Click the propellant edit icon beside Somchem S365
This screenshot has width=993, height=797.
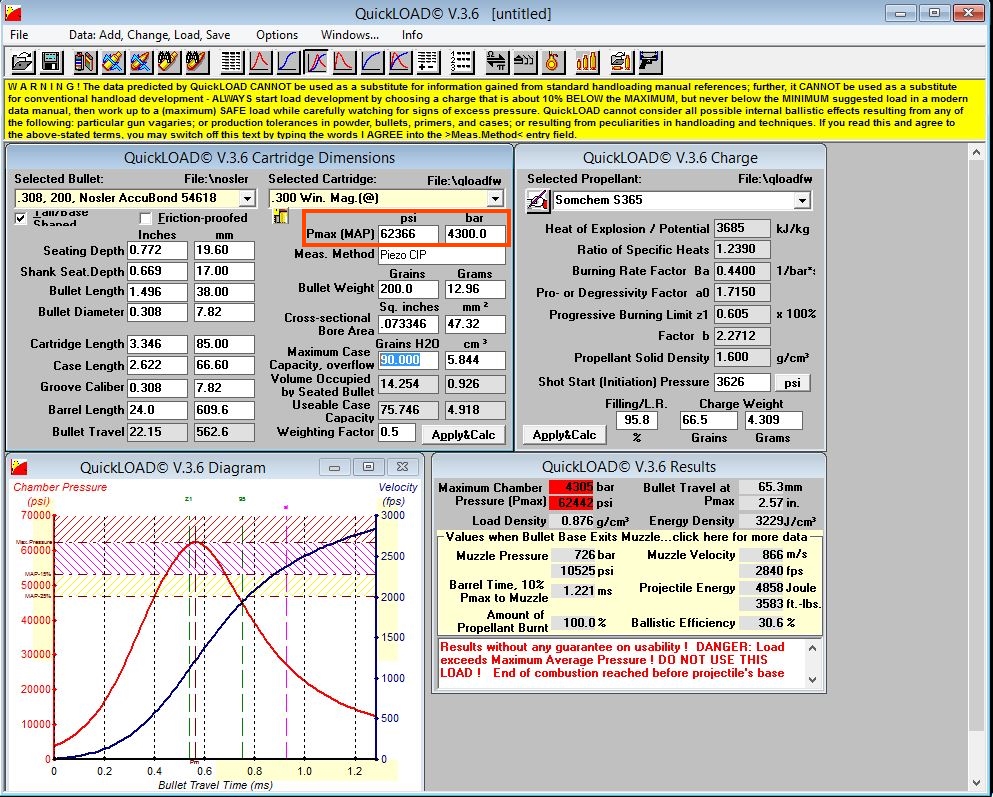(x=537, y=201)
